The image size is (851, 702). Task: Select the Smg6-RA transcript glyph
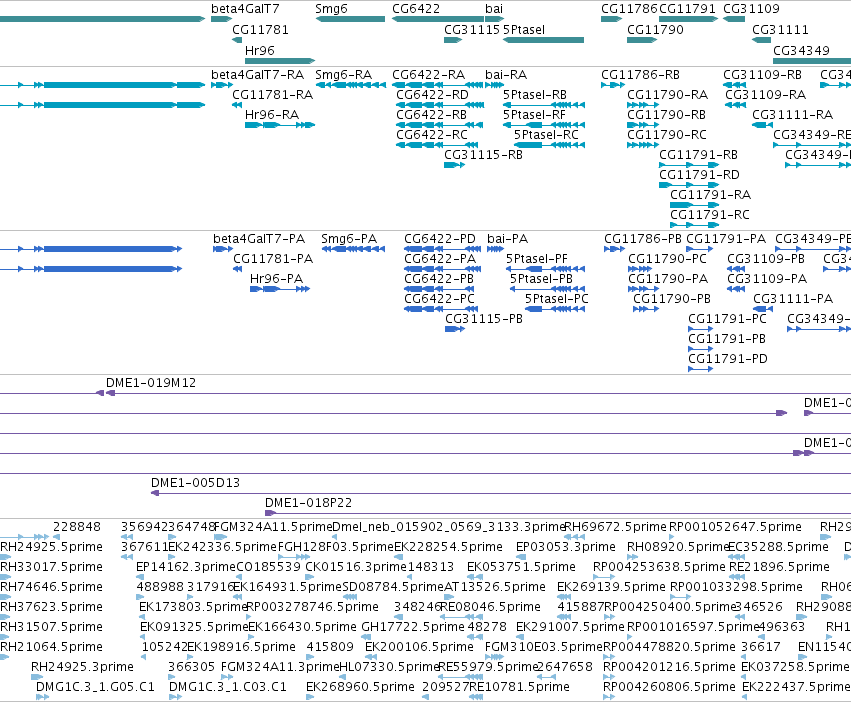(x=350, y=85)
